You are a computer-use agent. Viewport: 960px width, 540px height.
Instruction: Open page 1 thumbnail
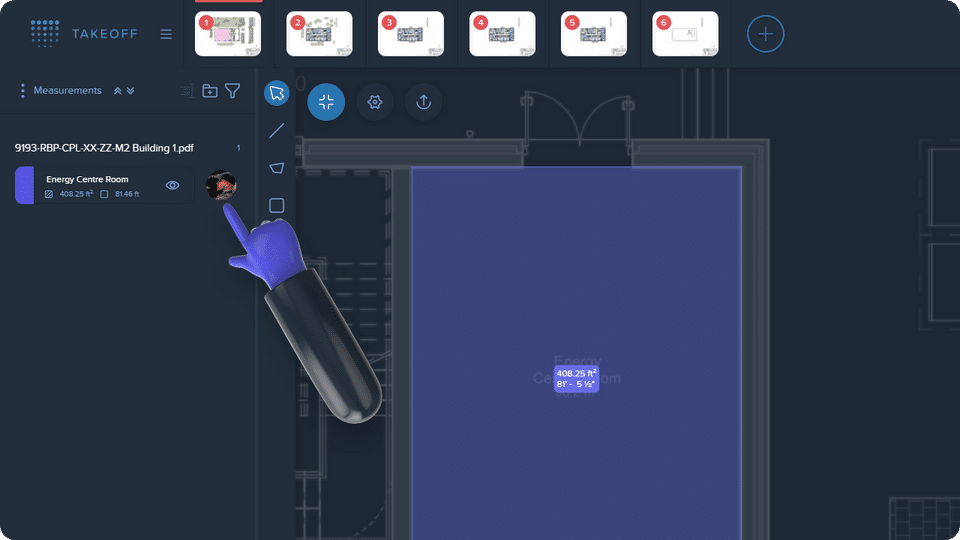coord(228,34)
